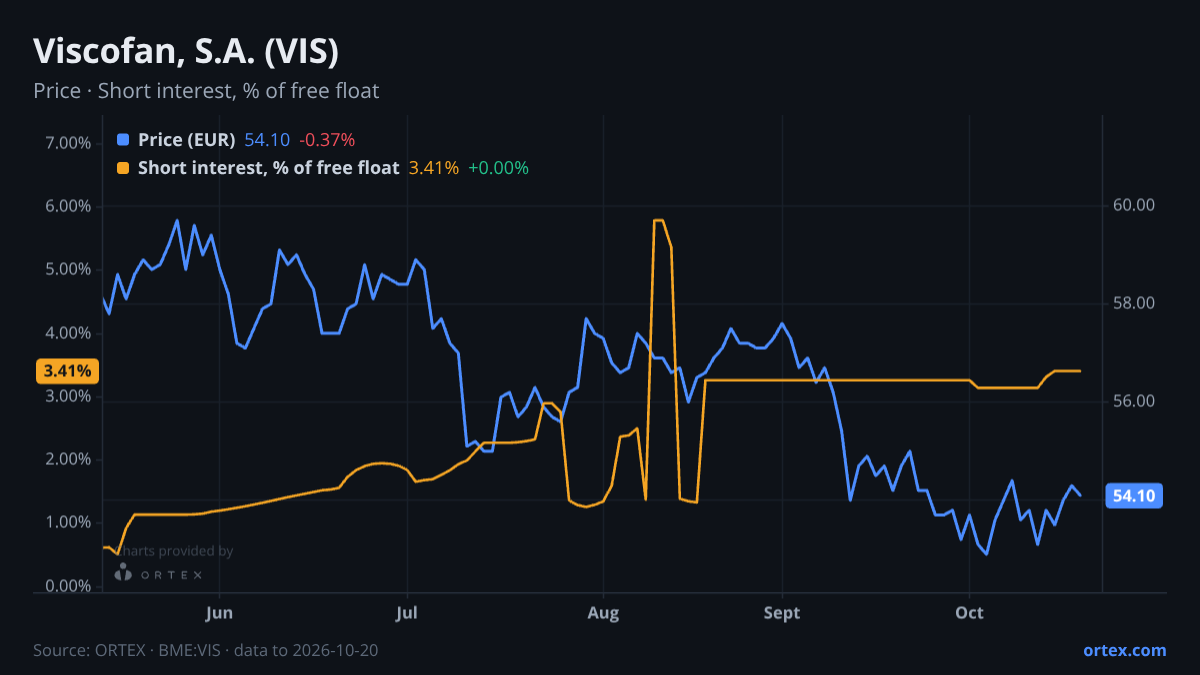Click the Oct x-axis label
Screen dimensions: 1200x675
(x=969, y=612)
